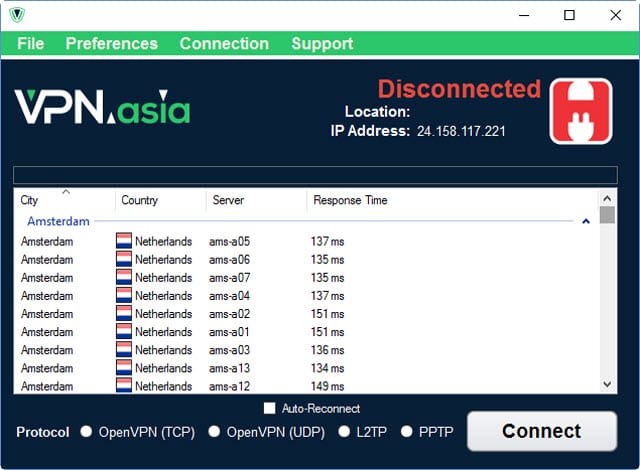The image size is (640, 470).
Task: Select OpenVPN (UDP) protocol
Action: pyautogui.click(x=214, y=431)
